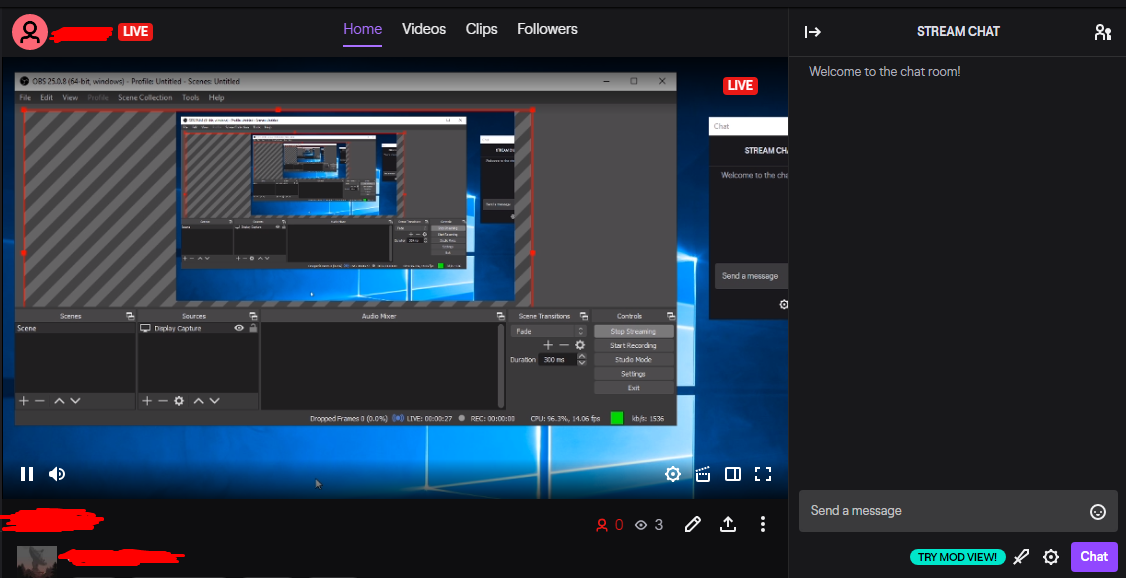Enter fullscreen video mode
Image resolution: width=1126 pixels, height=578 pixels.
(x=763, y=474)
